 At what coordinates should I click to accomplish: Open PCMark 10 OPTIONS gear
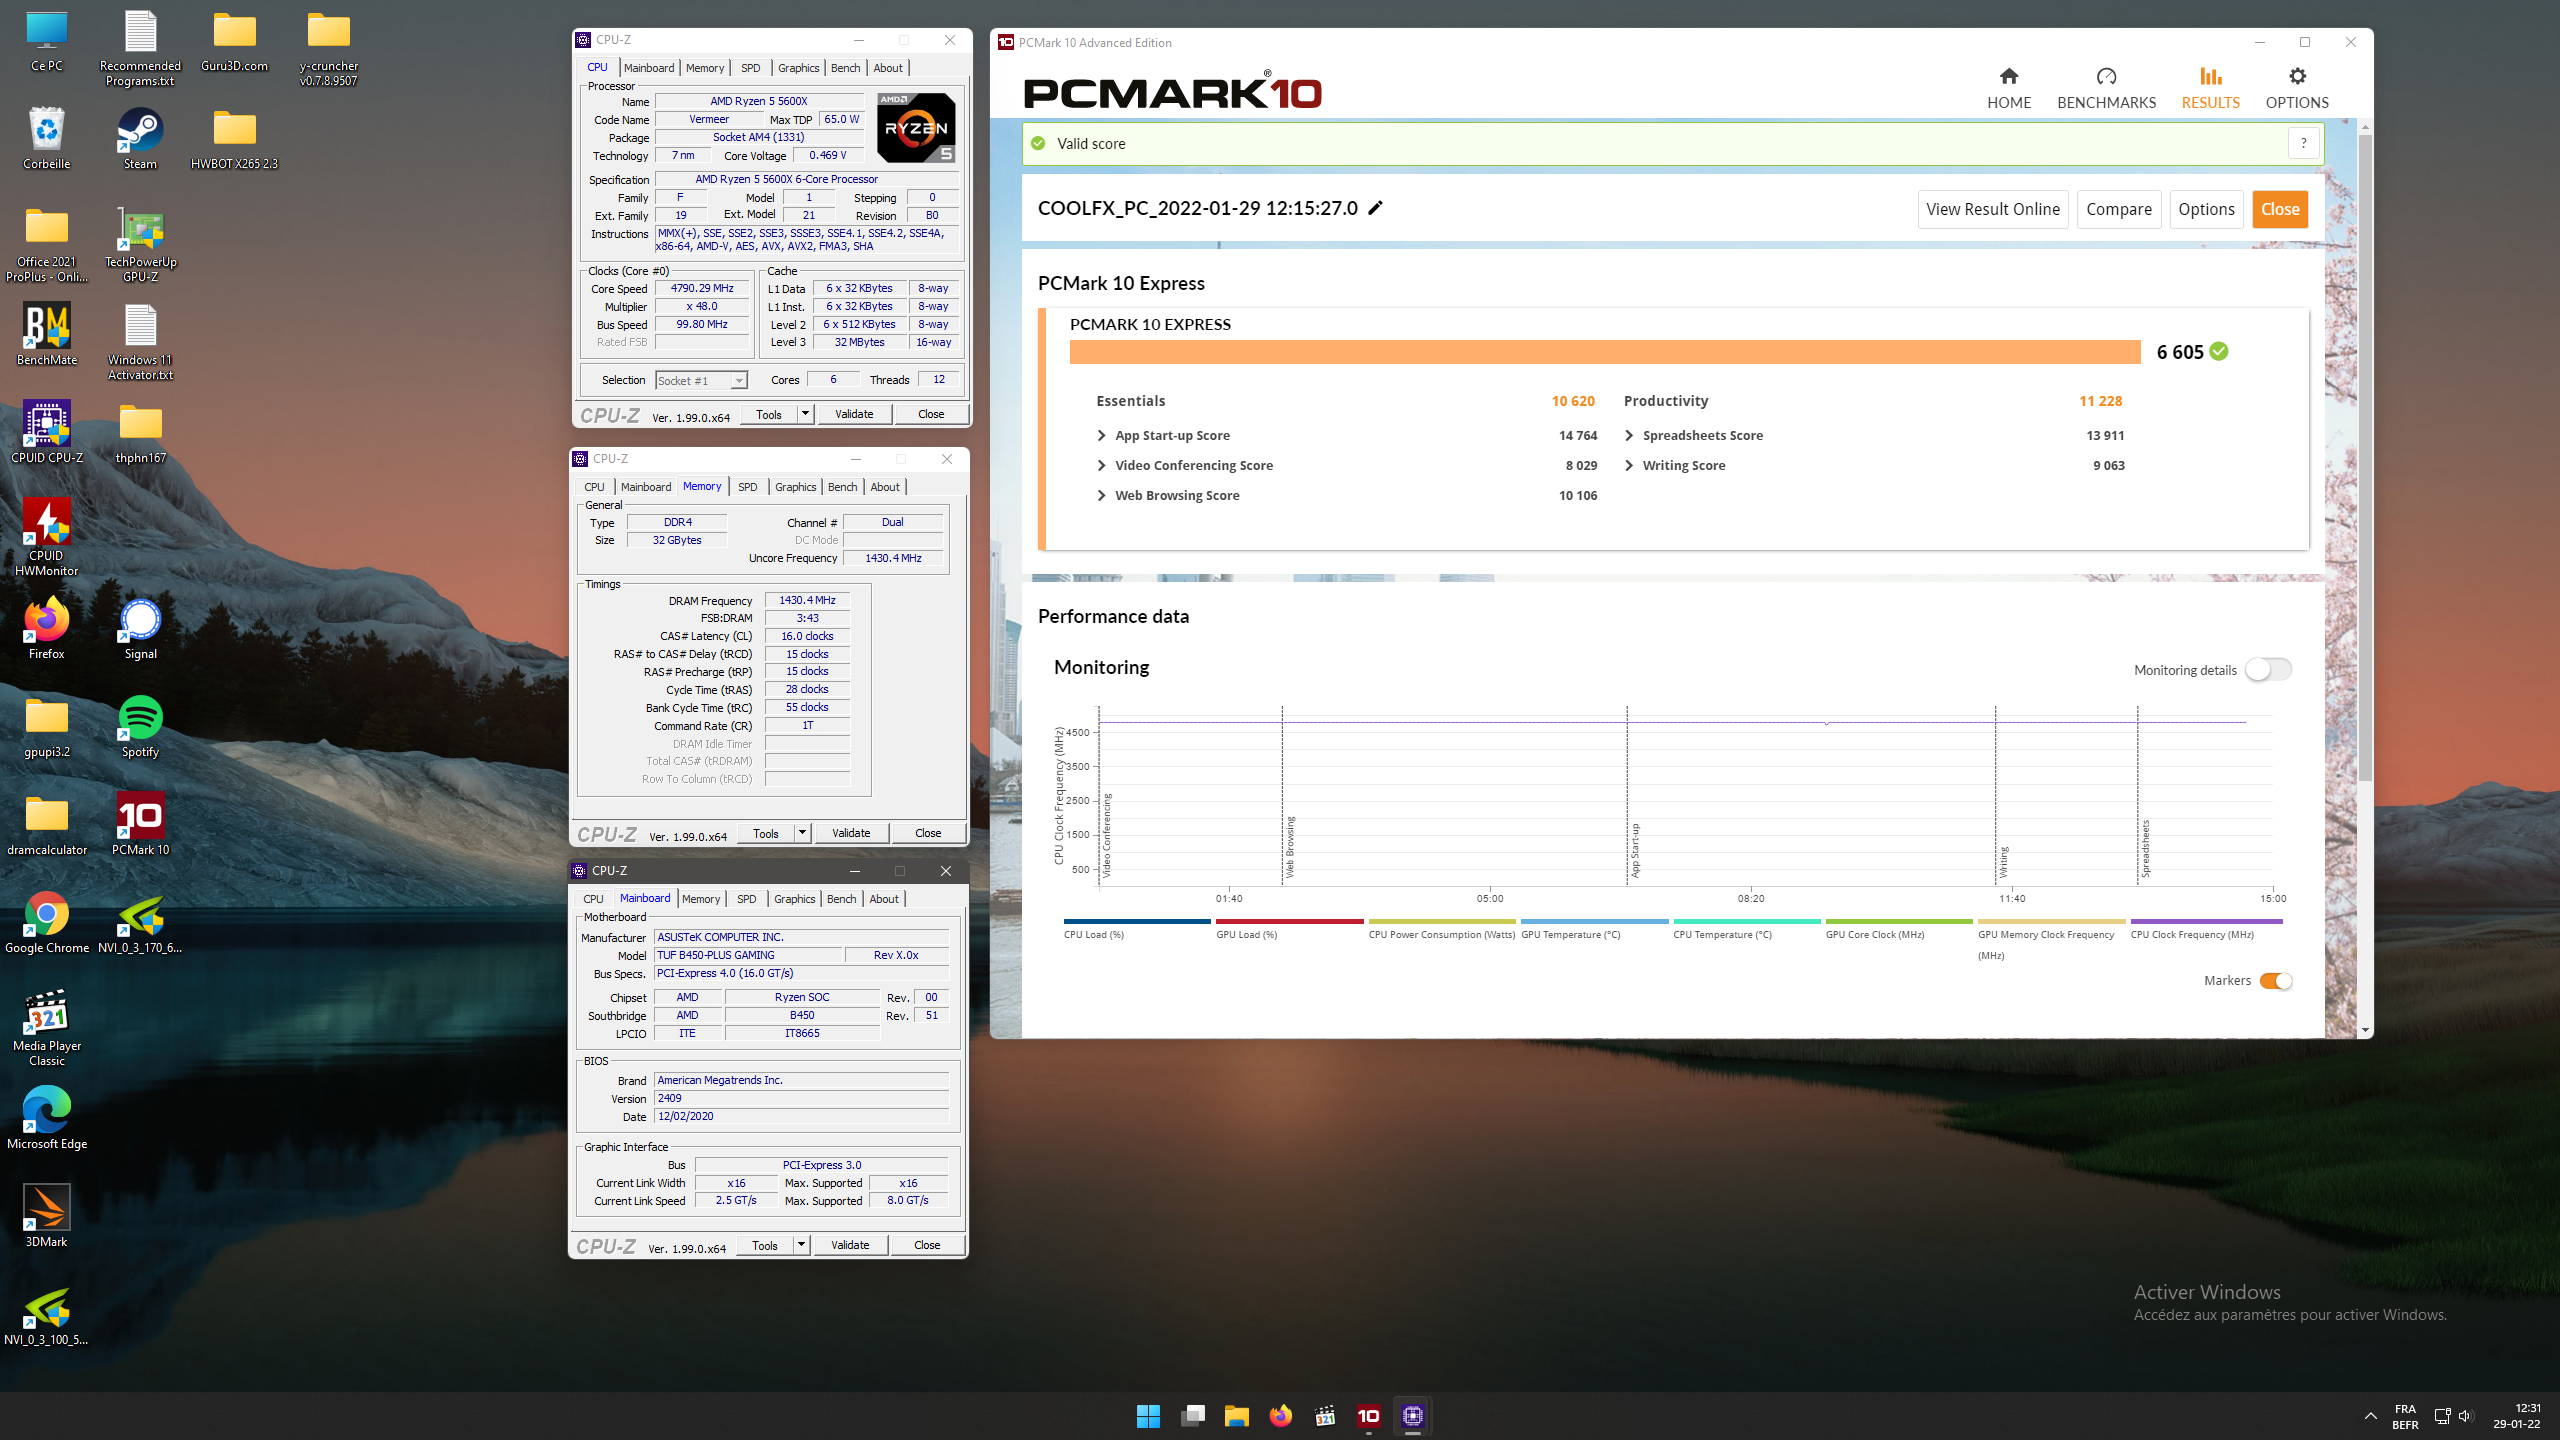click(2297, 88)
